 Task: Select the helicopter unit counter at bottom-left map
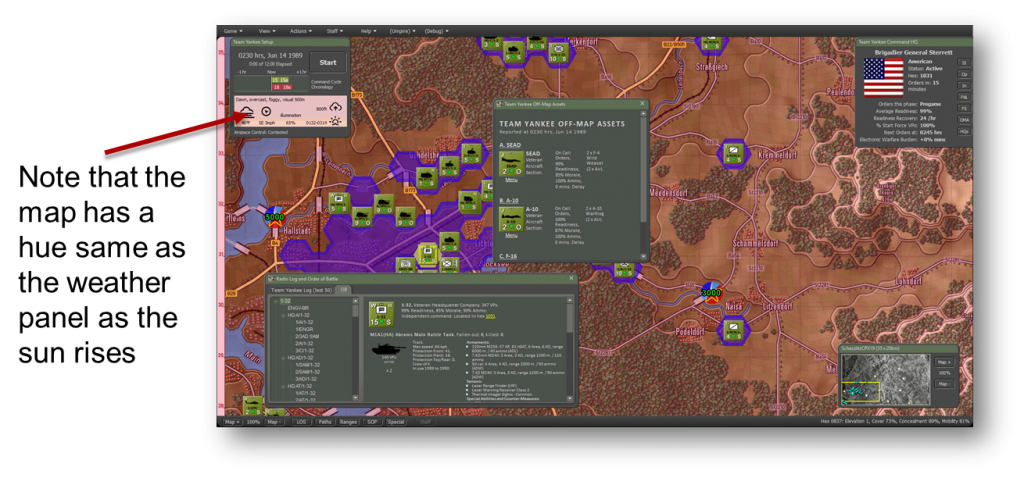point(253,406)
